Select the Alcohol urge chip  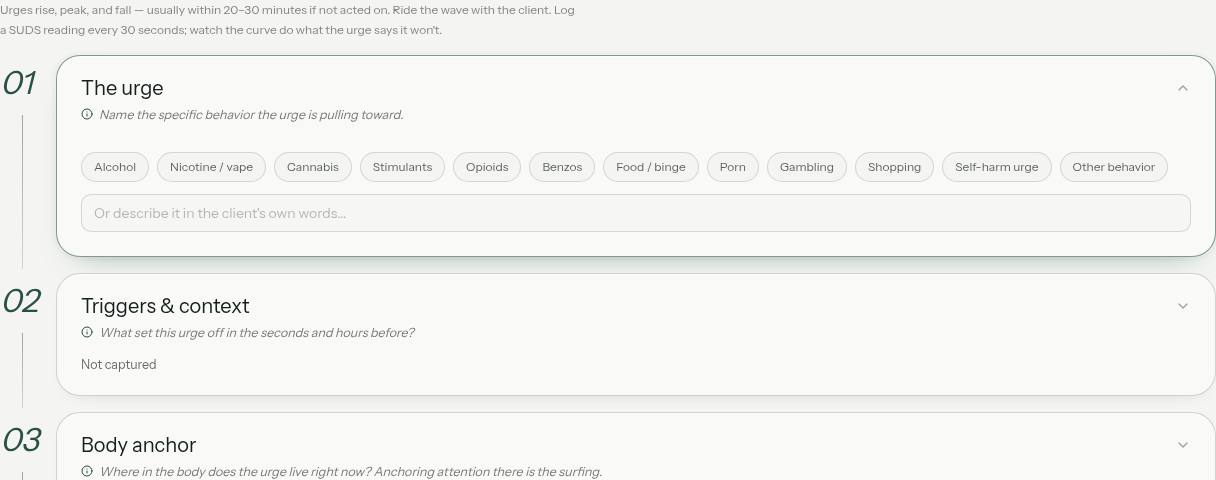[115, 167]
